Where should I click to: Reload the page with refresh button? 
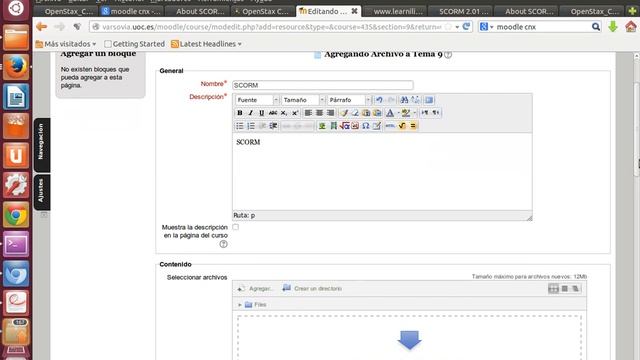pyautogui.click(x=467, y=27)
